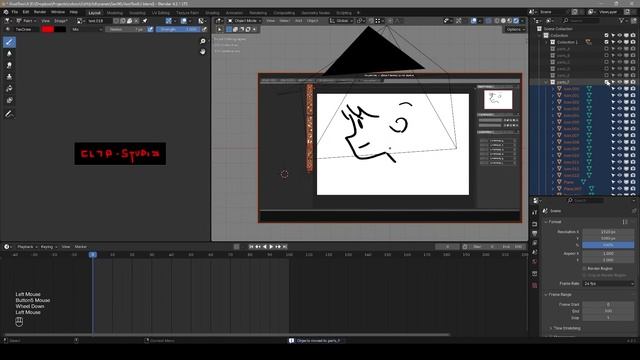The width and height of the screenshot is (640, 360).
Task: Toggle the fake user shield icon
Action: coord(116,21)
